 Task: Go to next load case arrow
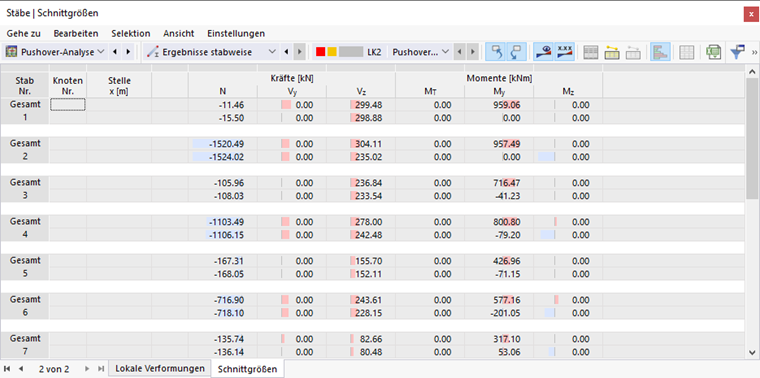tap(473, 52)
